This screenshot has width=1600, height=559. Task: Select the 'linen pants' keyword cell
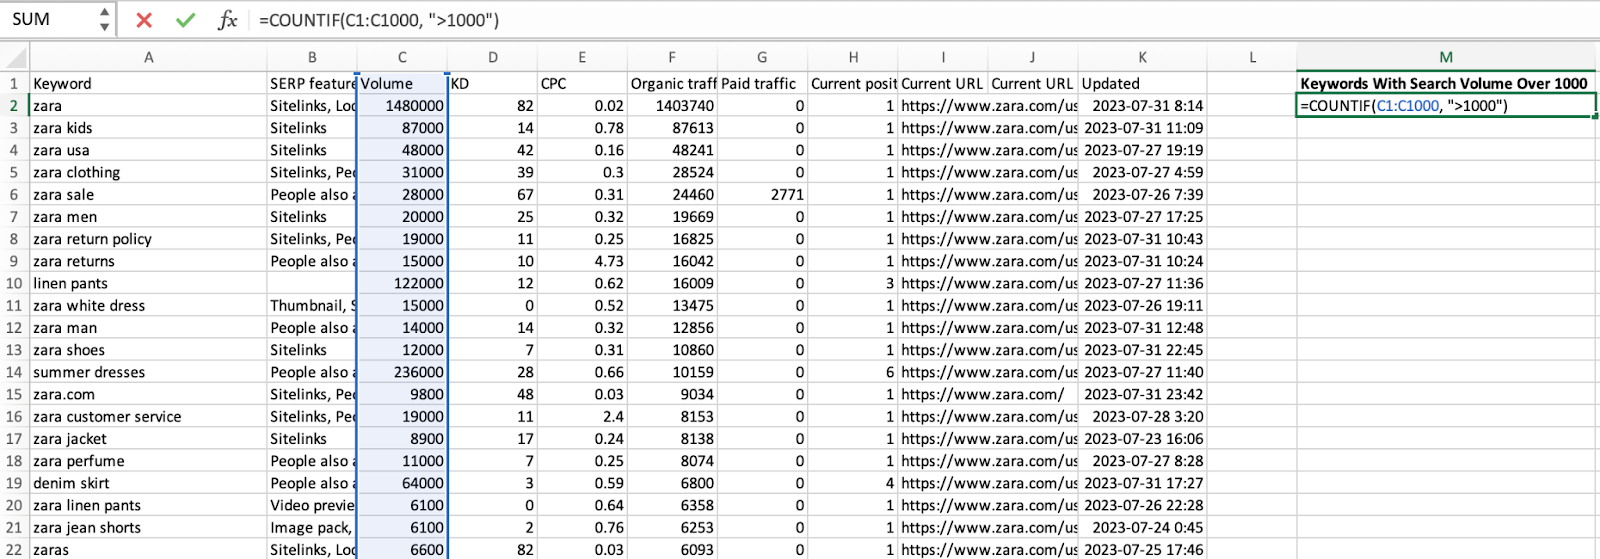tap(148, 283)
